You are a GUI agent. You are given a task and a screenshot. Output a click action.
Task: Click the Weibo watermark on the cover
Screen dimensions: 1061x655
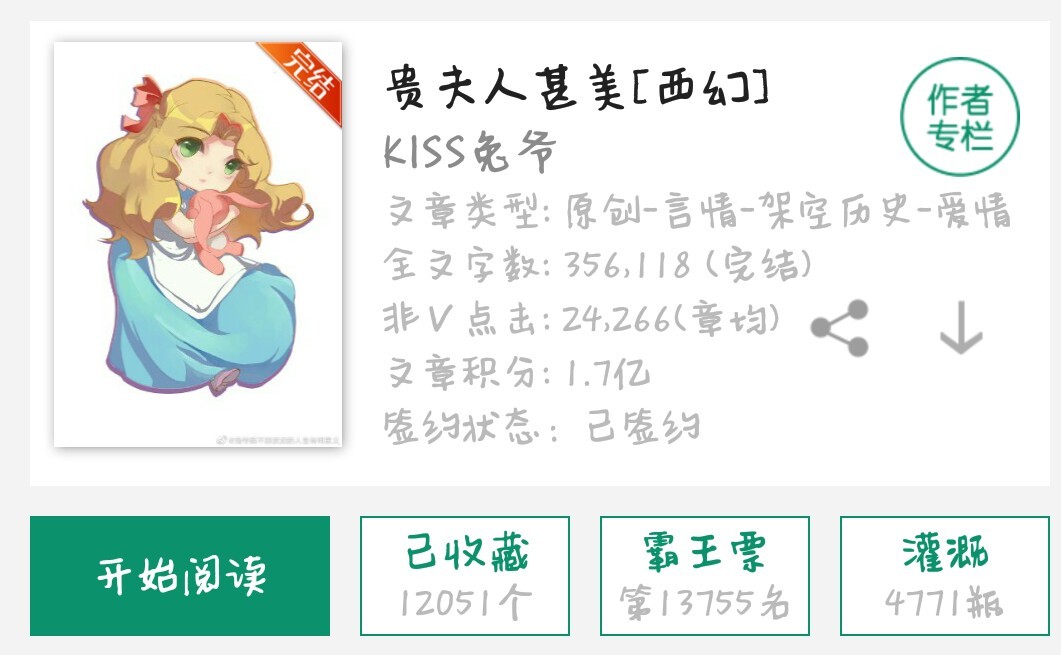pyautogui.click(x=278, y=441)
